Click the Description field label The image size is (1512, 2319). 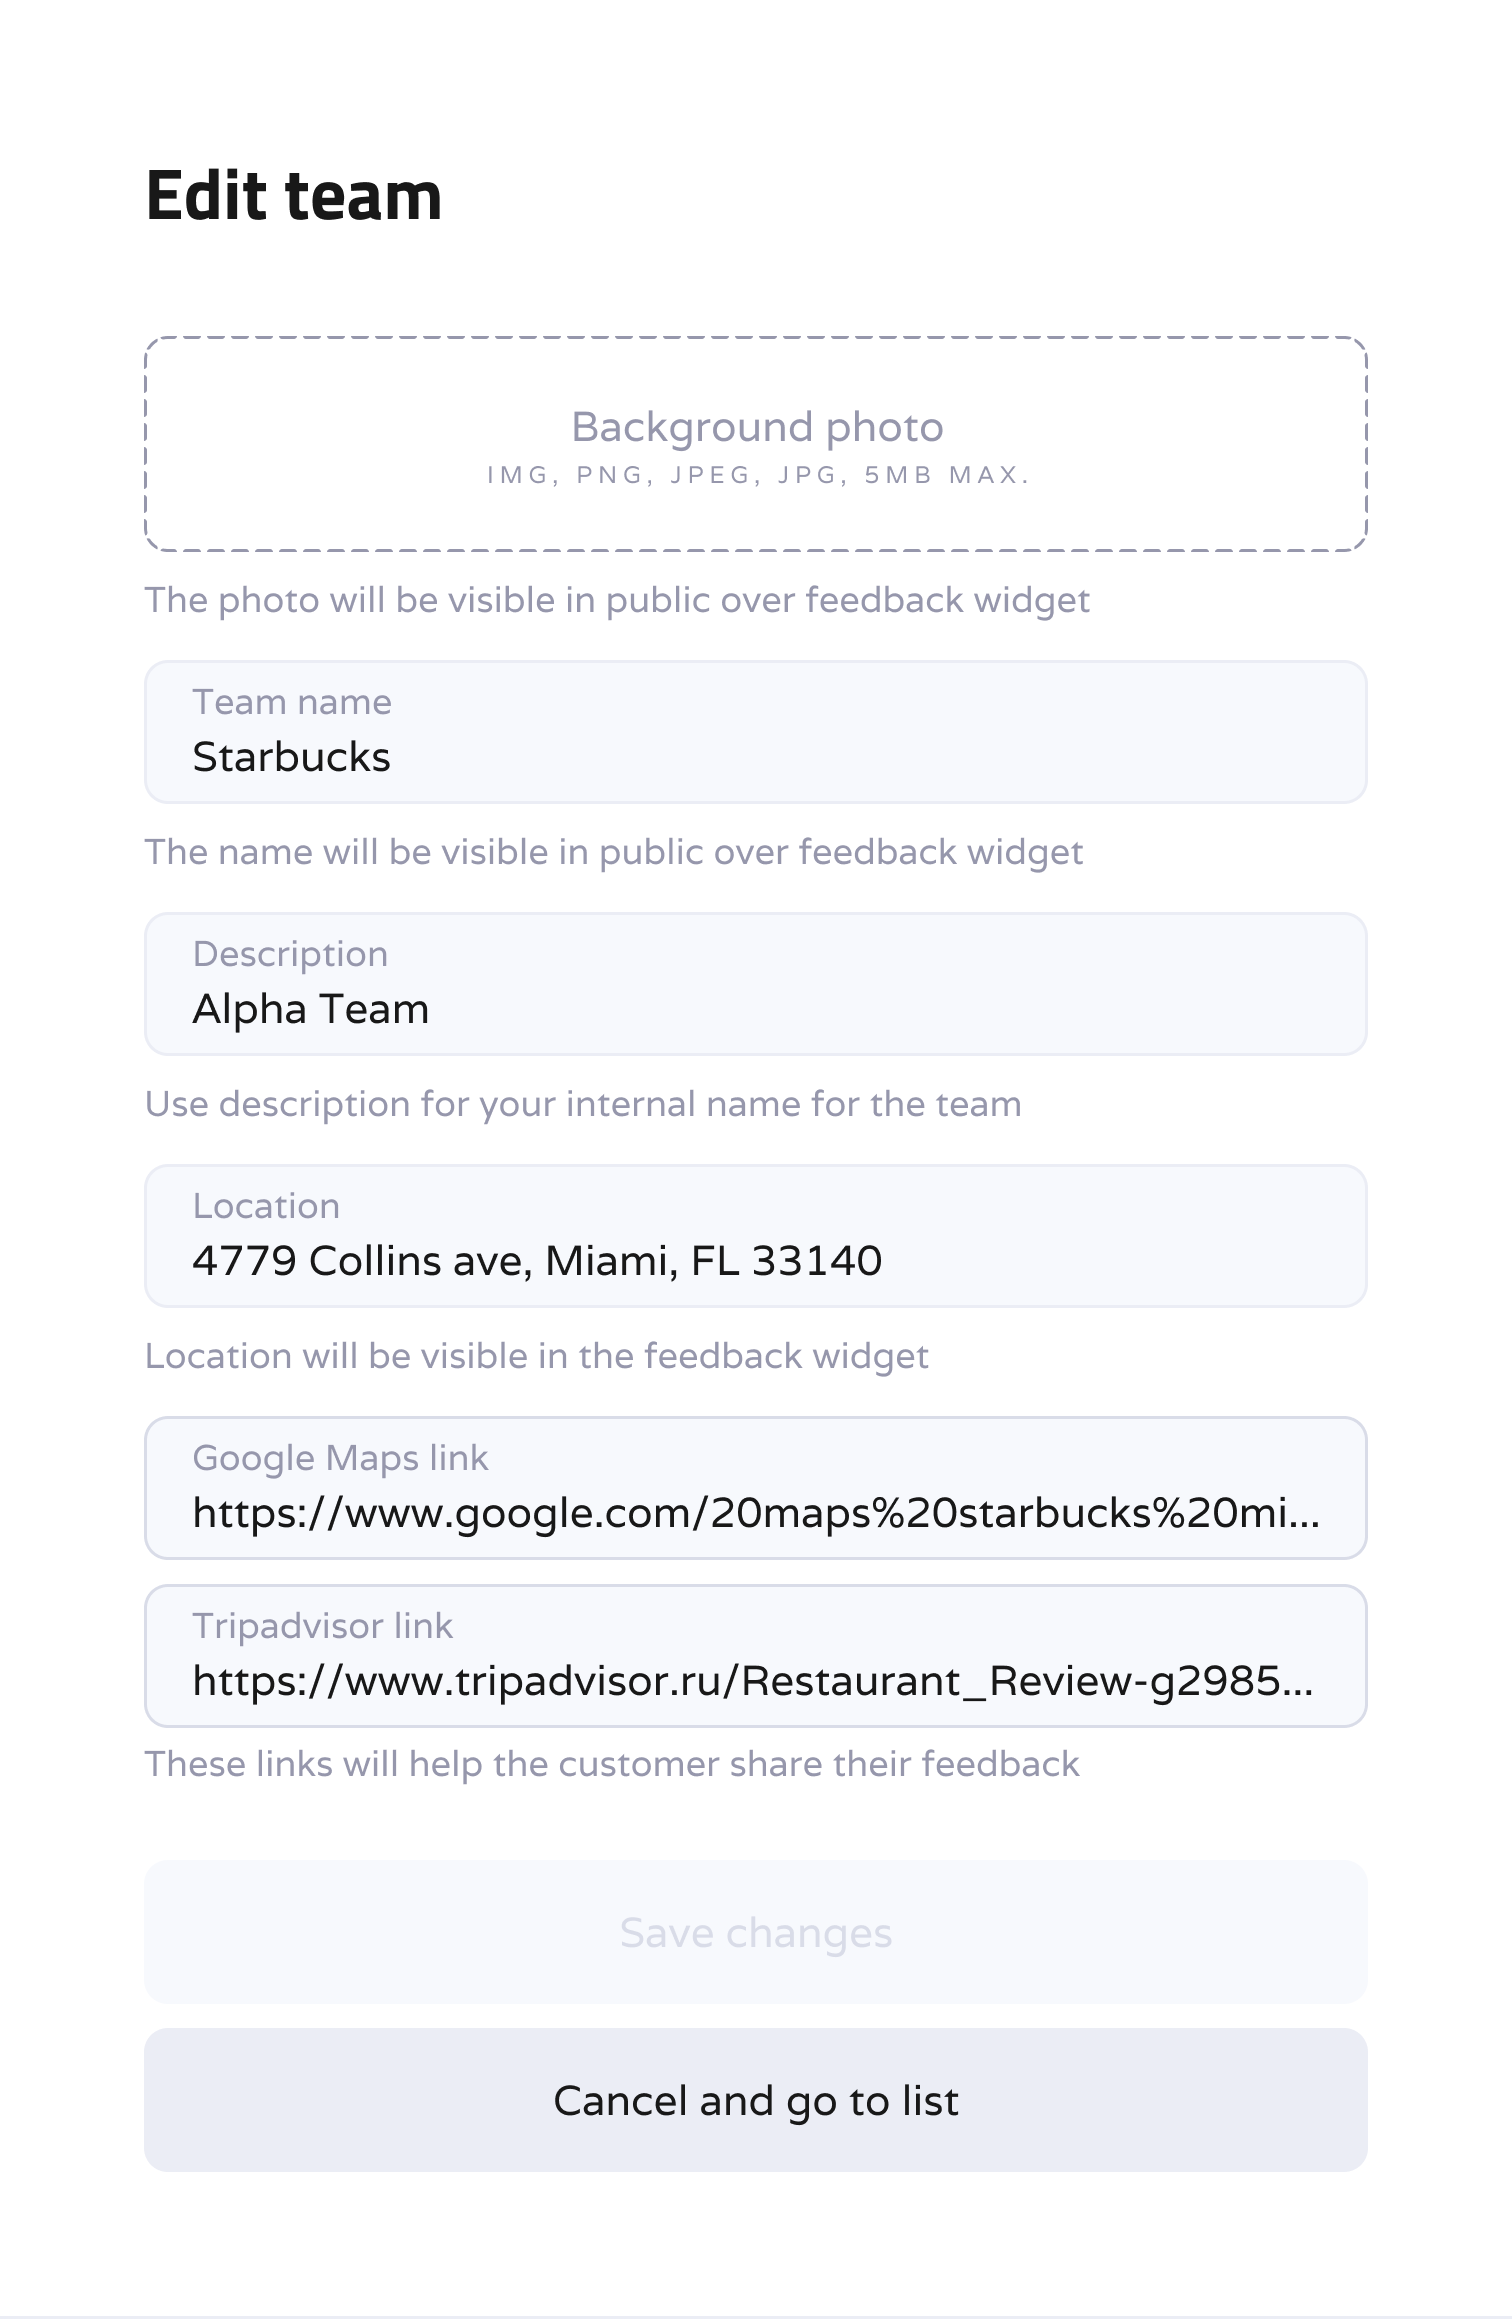(290, 954)
